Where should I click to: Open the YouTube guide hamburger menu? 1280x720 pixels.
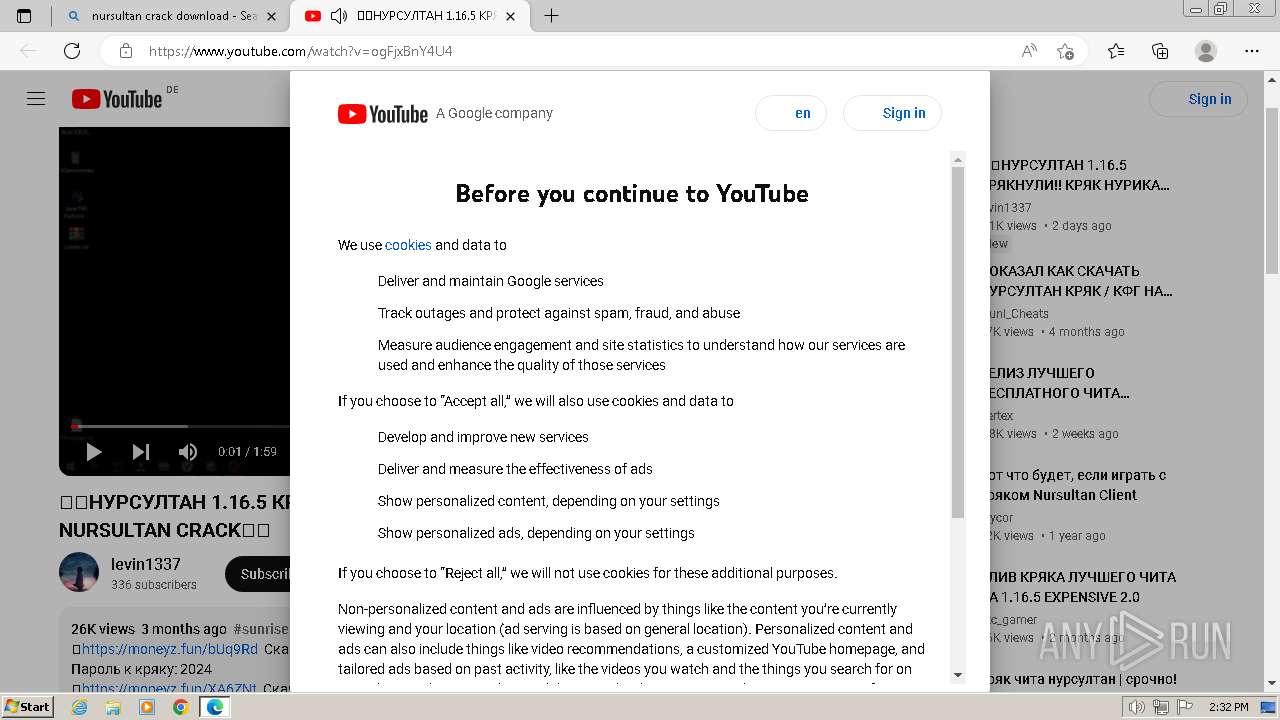[x=36, y=98]
